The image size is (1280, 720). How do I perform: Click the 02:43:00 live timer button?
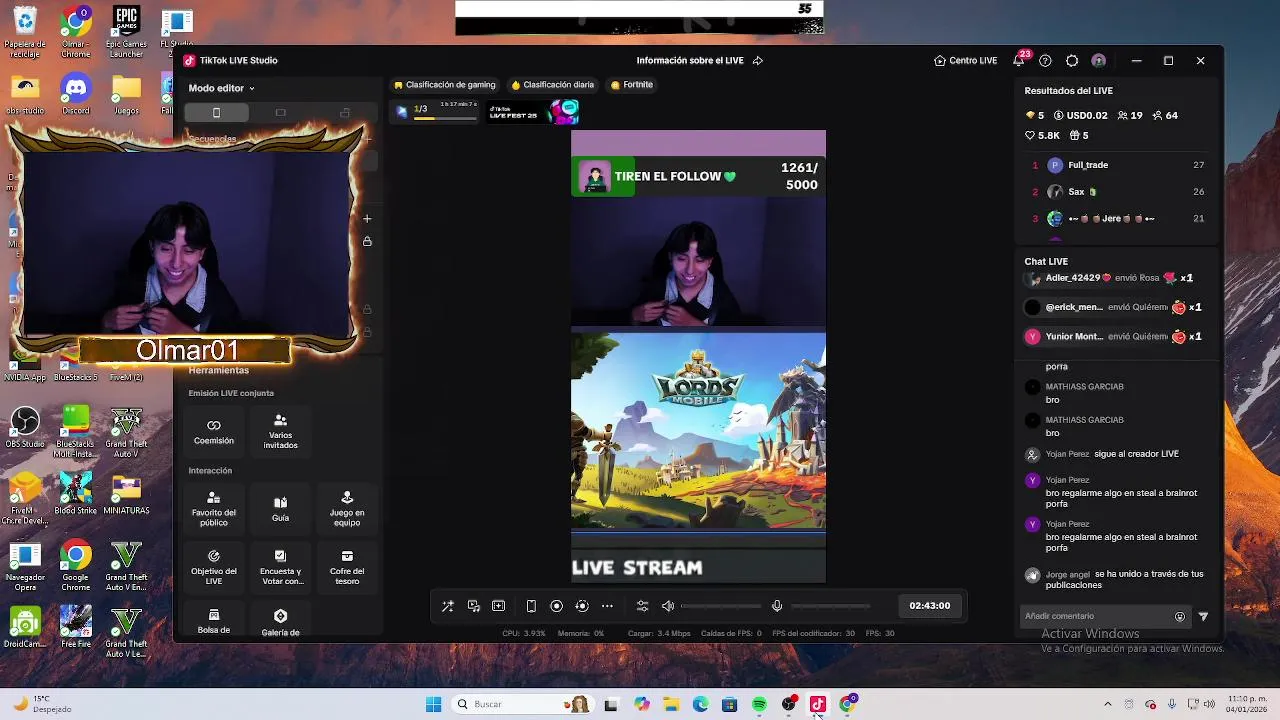point(930,605)
